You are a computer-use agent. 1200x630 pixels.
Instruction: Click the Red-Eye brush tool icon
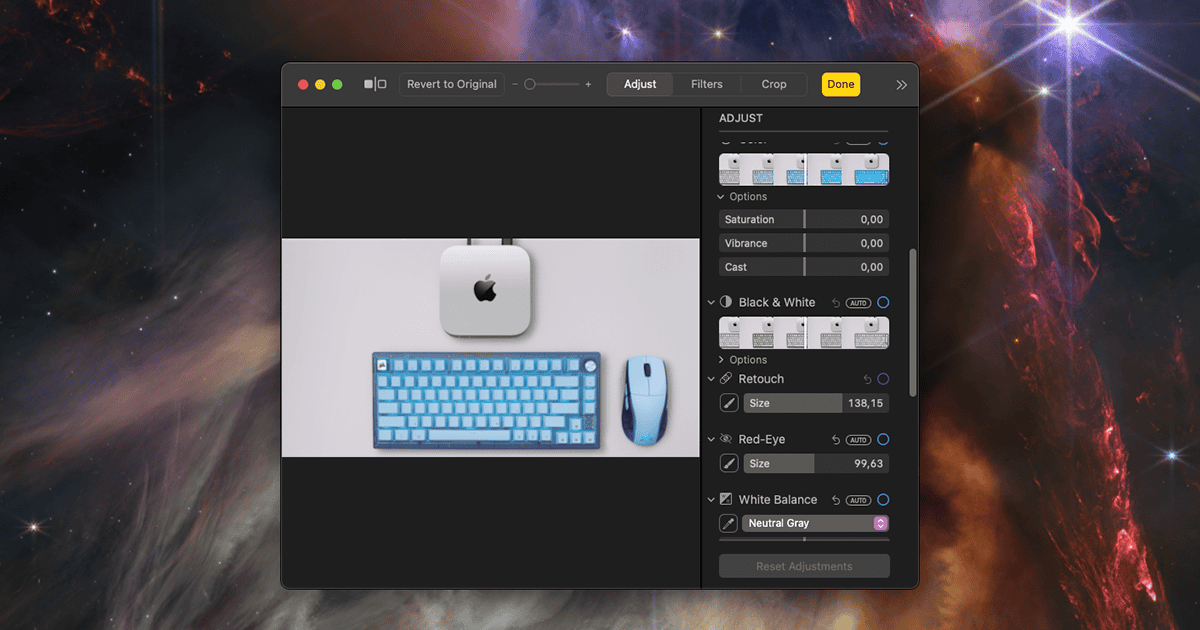coord(729,464)
